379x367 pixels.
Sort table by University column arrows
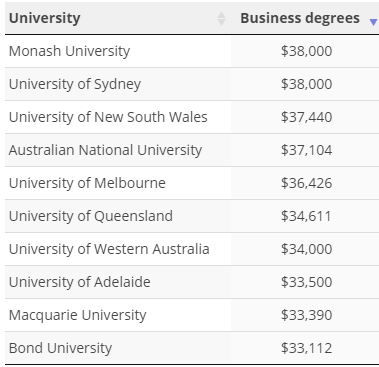click(x=221, y=18)
